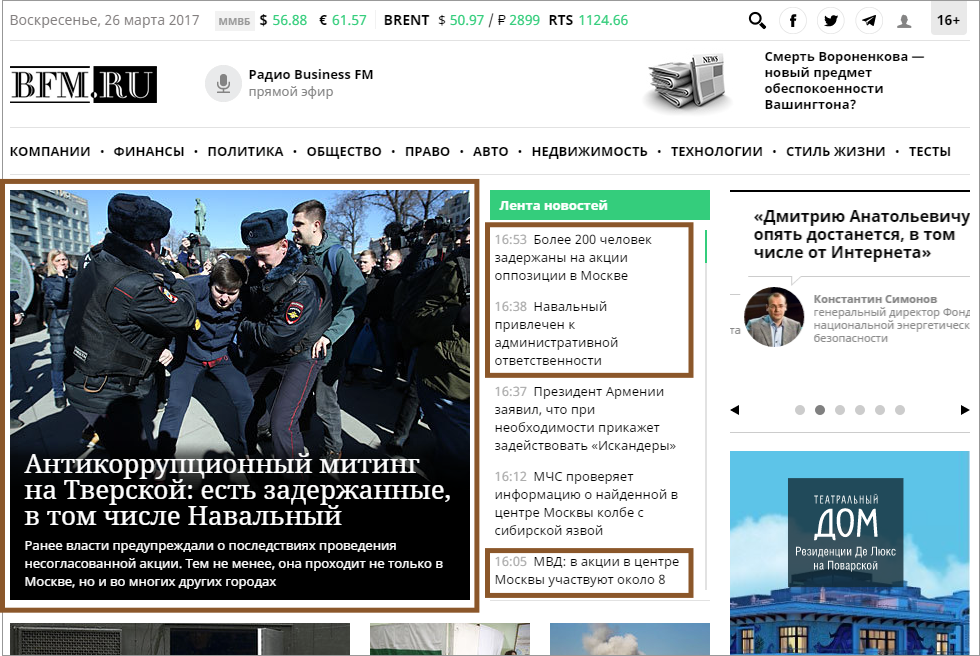Viewport: 980px width, 656px height.
Task: Open Антикоррупционный митинг main story
Action: click(x=236, y=490)
